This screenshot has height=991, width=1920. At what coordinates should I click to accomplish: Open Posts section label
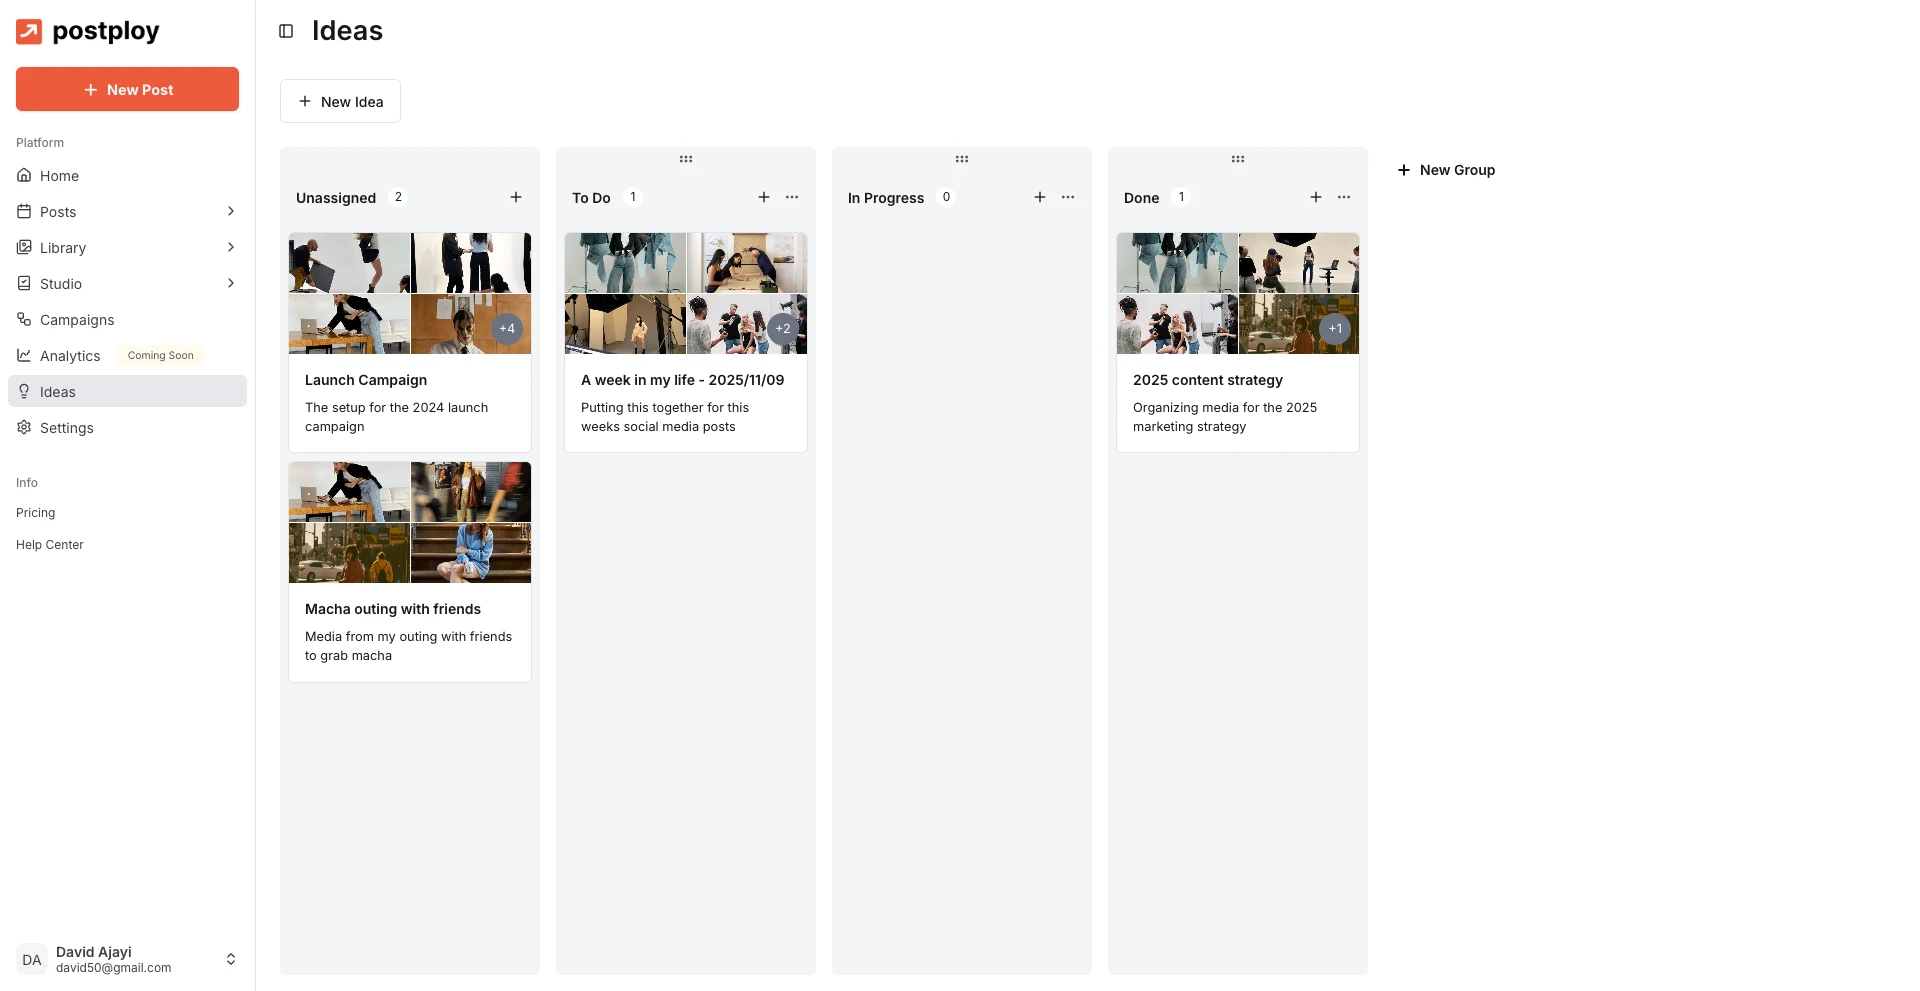58,212
